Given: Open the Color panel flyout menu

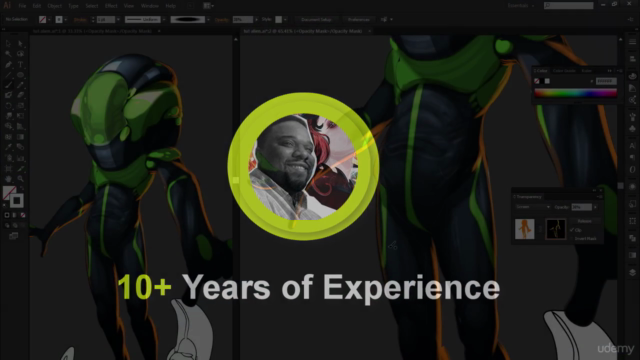Looking at the screenshot, I should (x=620, y=71).
